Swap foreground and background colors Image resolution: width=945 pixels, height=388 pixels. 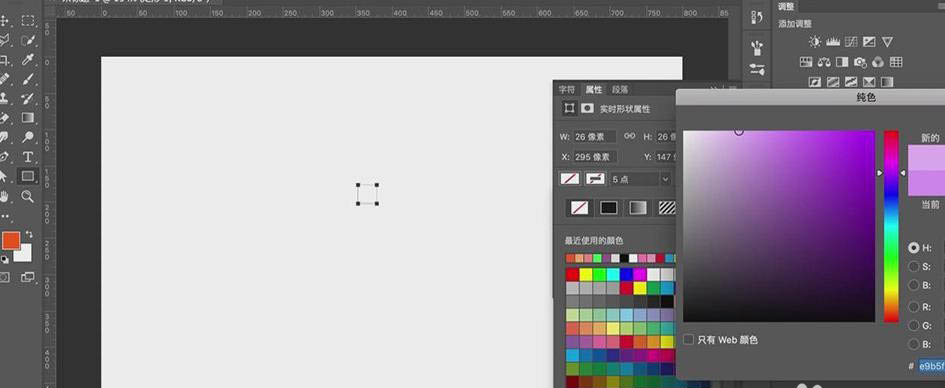[x=29, y=234]
